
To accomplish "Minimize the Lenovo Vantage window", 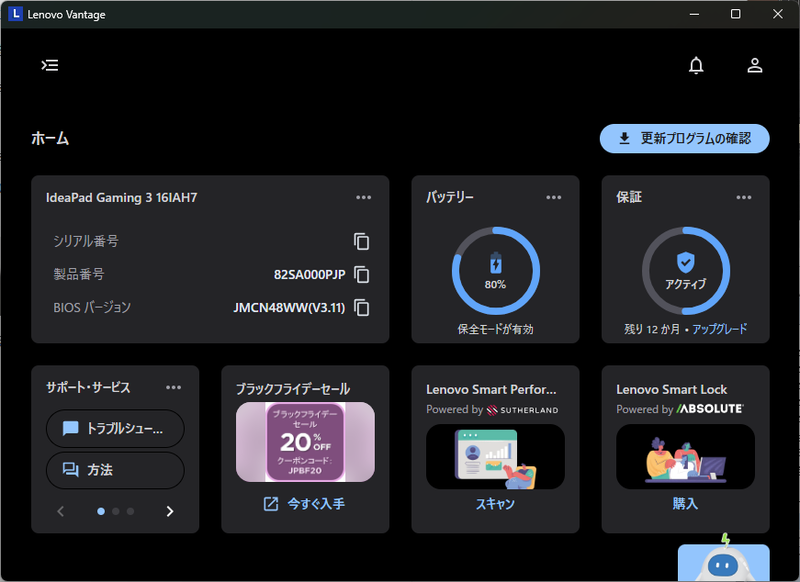I will [694, 14].
